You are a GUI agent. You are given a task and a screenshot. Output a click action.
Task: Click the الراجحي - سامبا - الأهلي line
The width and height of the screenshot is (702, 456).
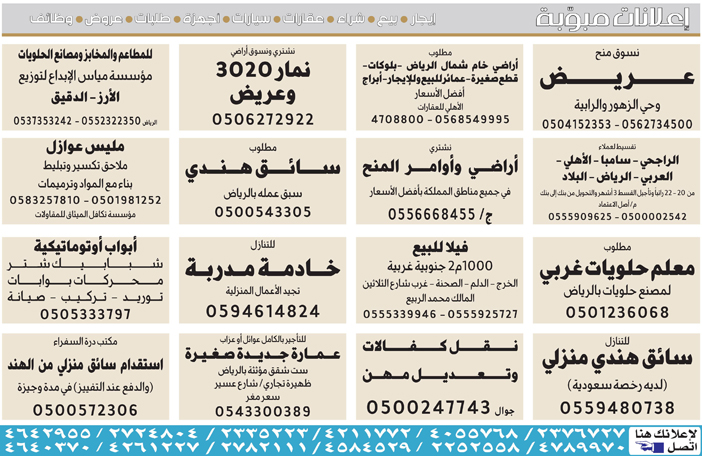click(617, 160)
